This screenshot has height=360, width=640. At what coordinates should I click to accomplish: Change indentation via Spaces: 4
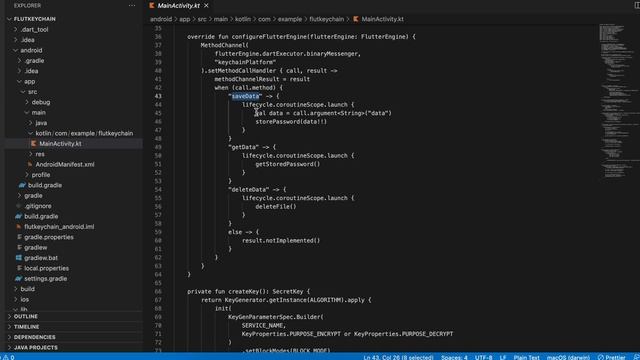click(x=454, y=357)
